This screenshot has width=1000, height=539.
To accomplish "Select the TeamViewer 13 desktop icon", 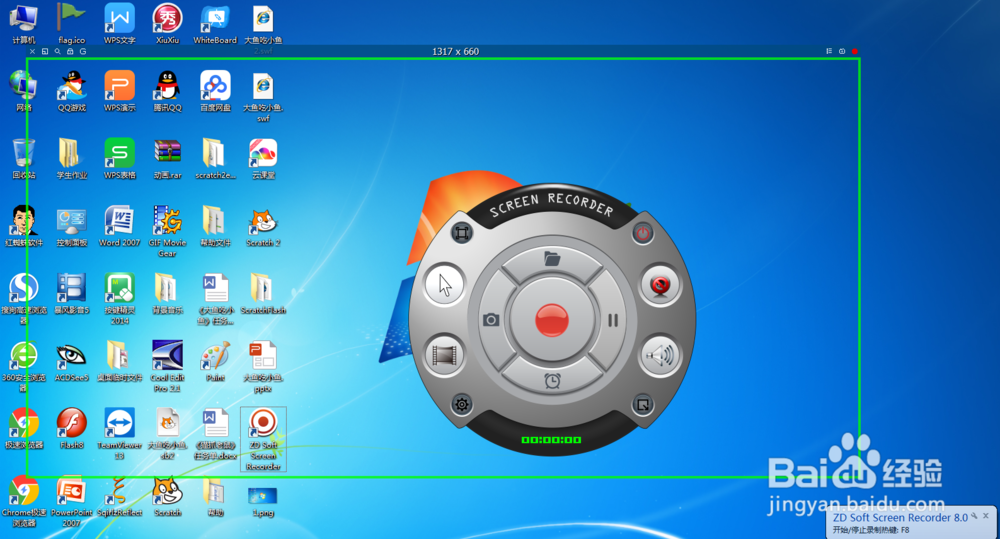I will coord(119,434).
